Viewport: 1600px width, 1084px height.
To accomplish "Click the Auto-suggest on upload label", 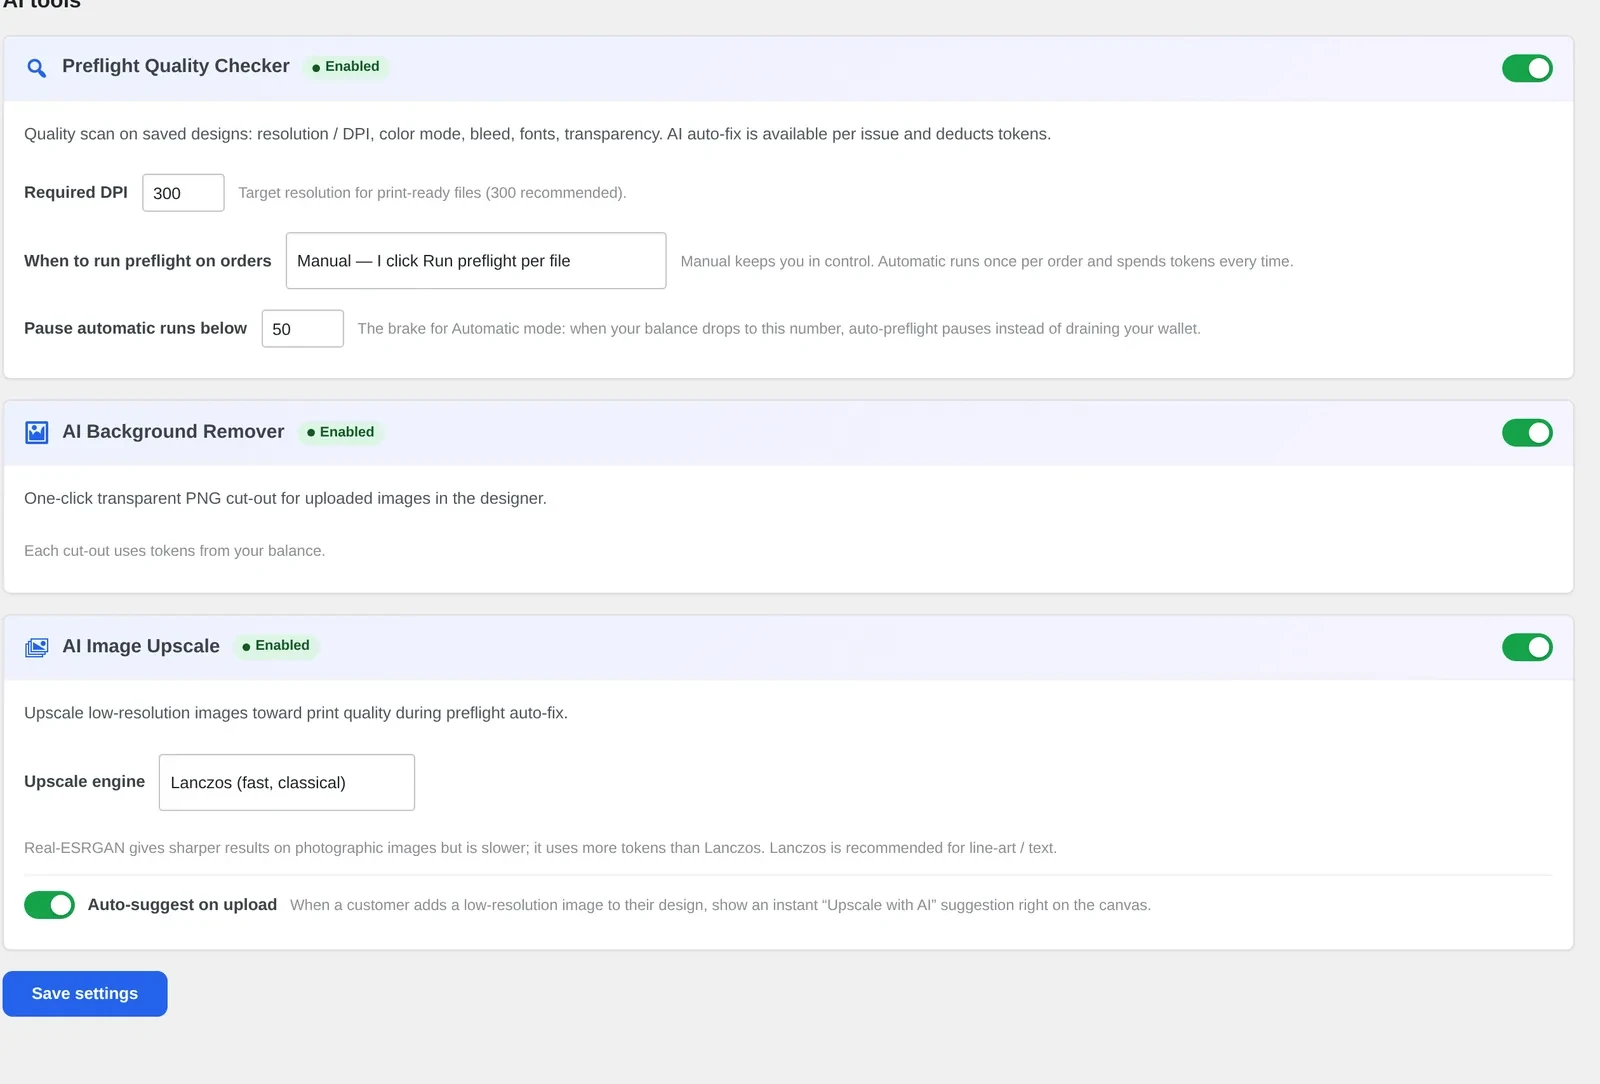I will 182,904.
